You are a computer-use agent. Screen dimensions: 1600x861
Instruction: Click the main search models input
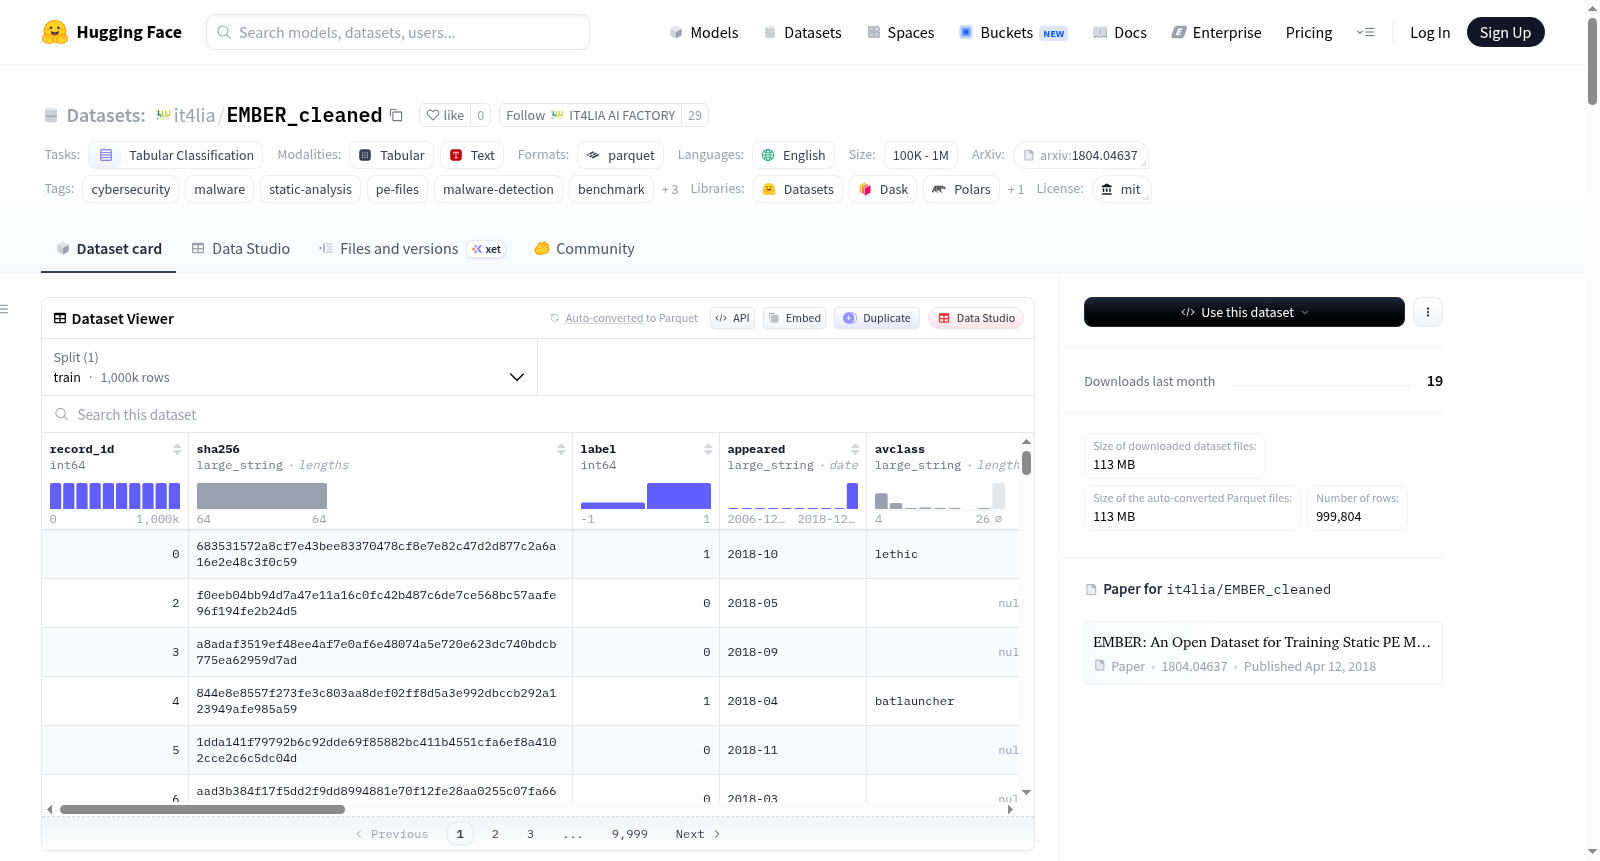point(398,32)
